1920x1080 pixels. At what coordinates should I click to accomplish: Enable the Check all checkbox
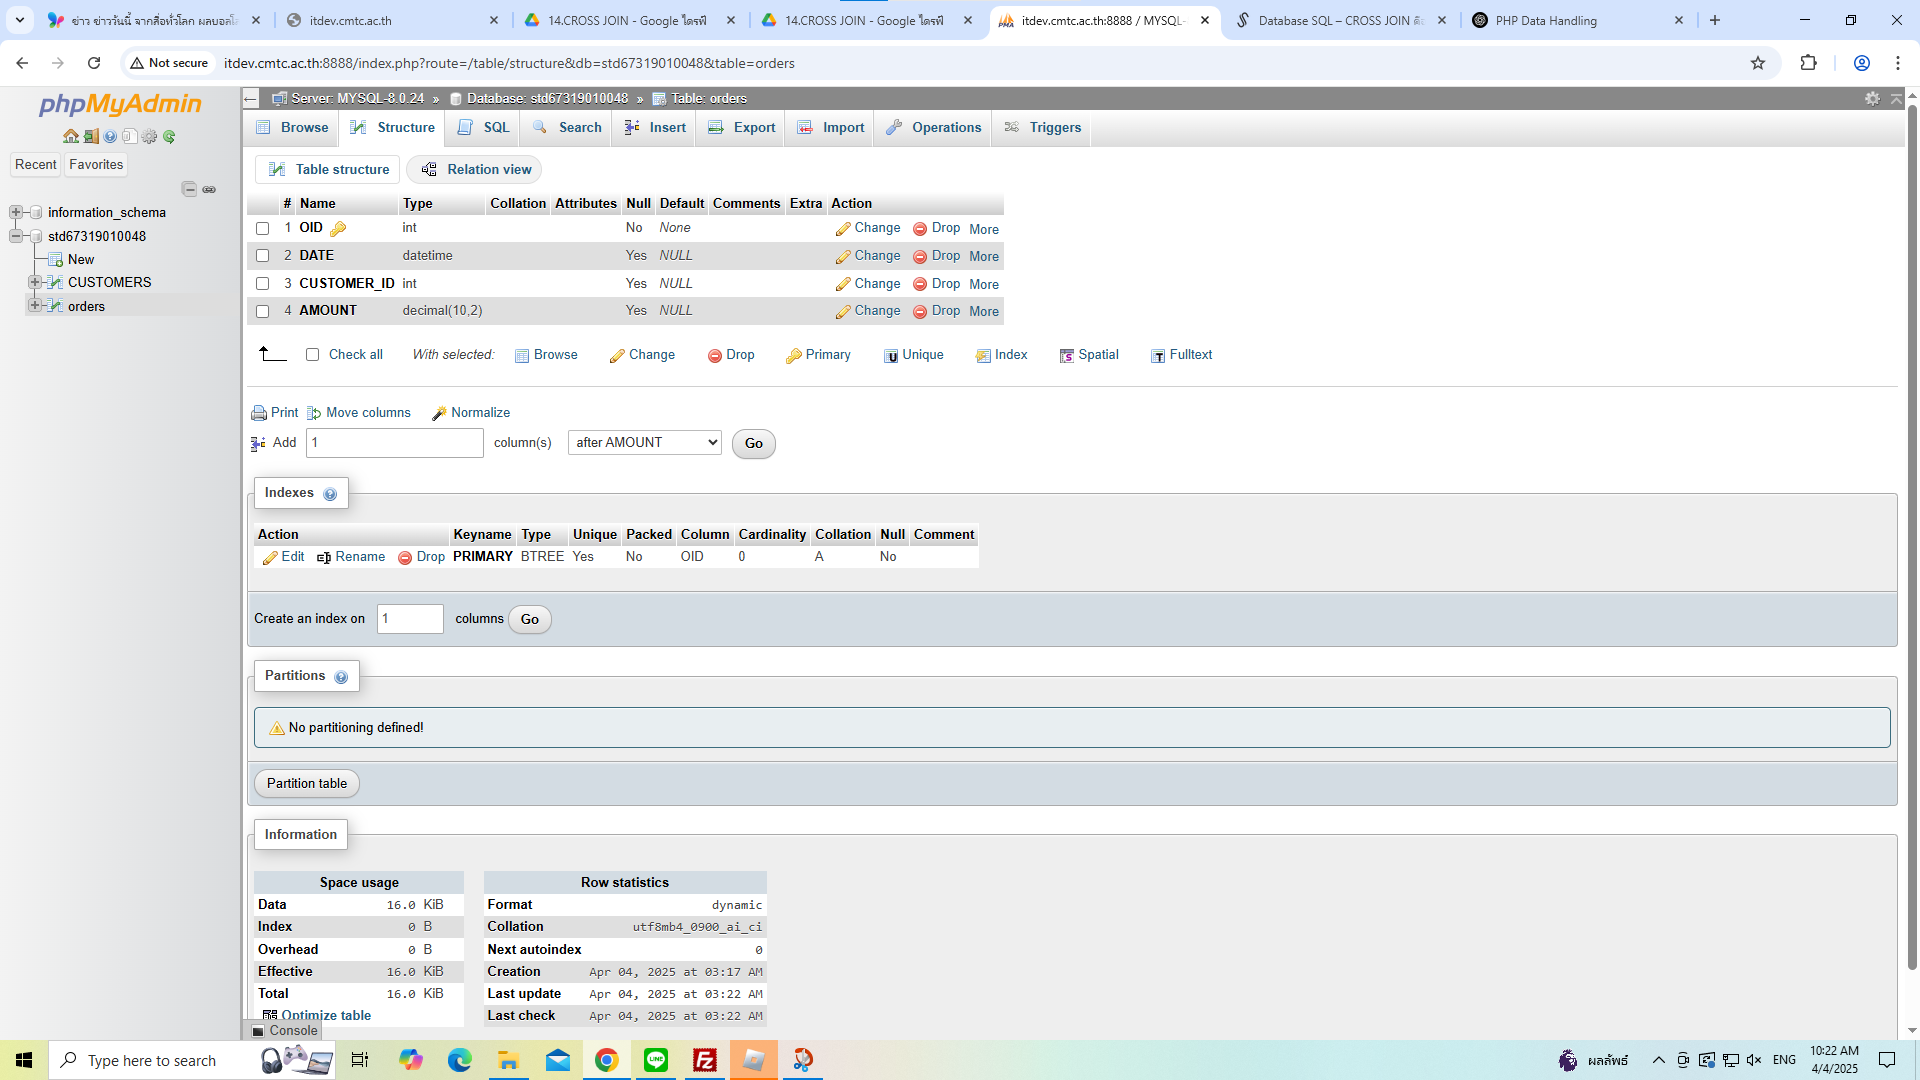point(313,355)
